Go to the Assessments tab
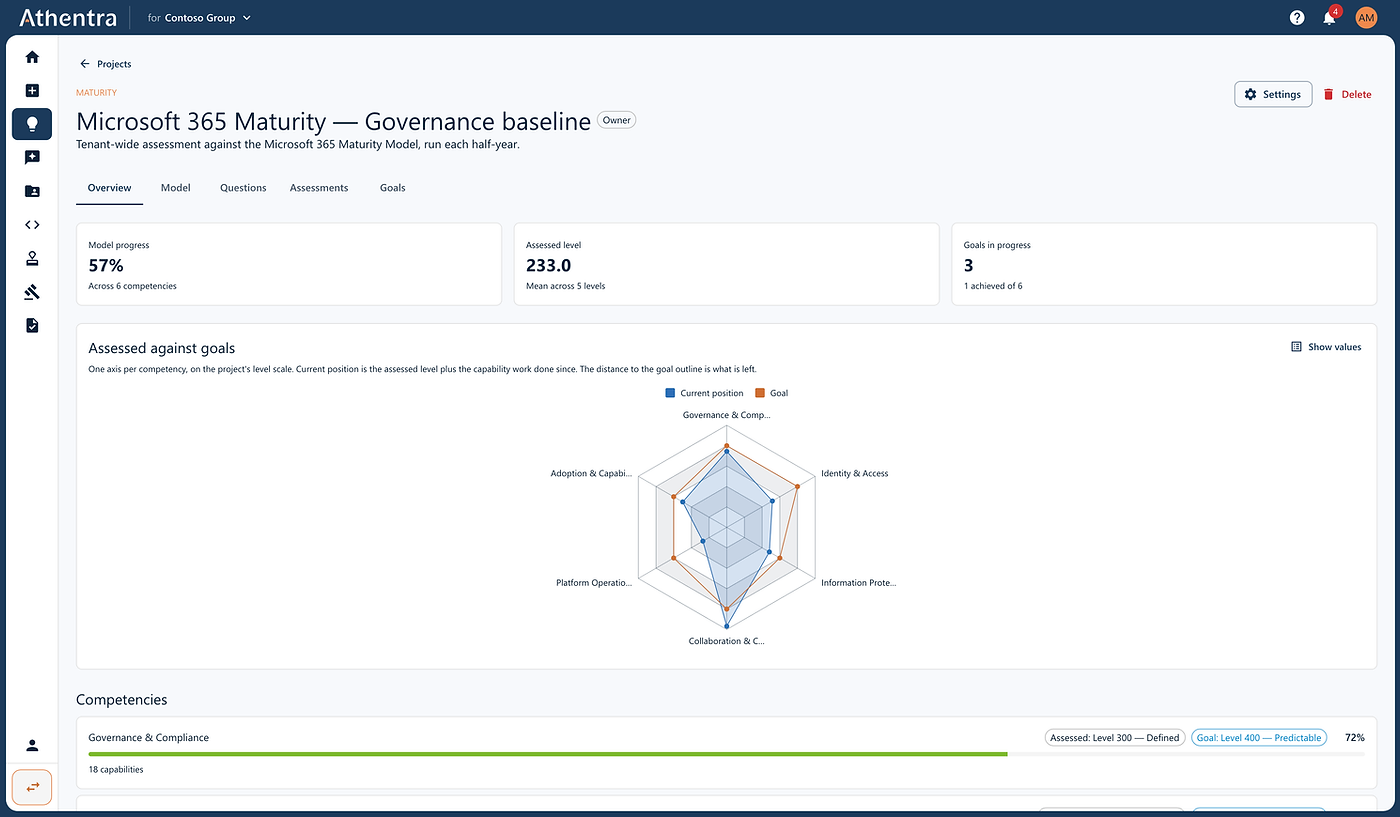 pyautogui.click(x=319, y=188)
